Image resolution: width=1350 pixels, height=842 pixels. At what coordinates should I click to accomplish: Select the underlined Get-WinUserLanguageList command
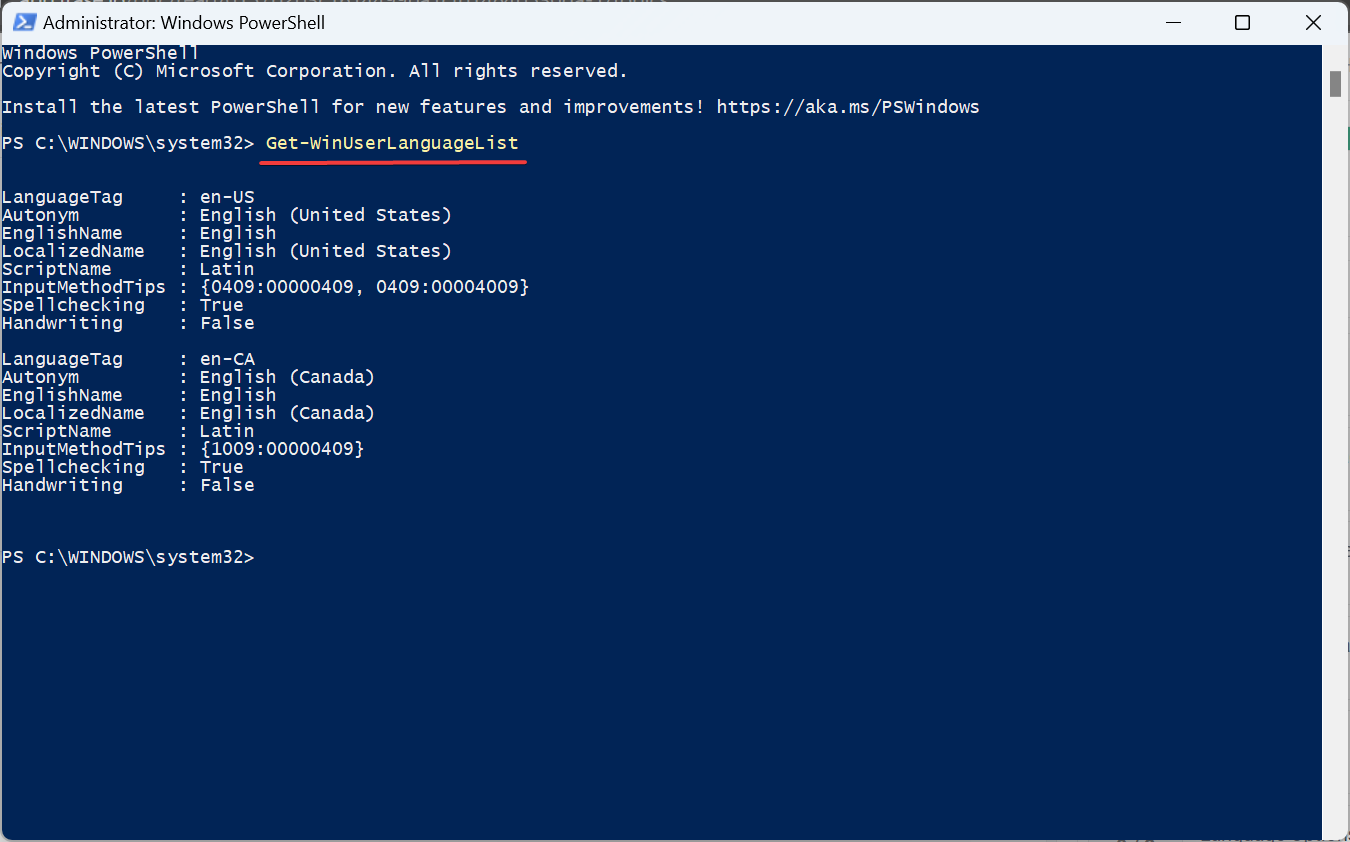392,142
